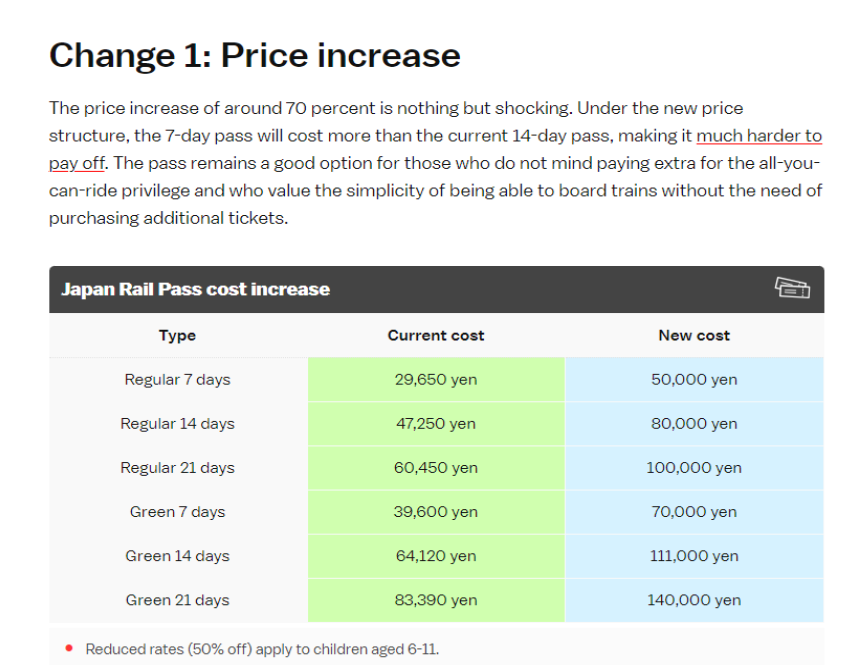The width and height of the screenshot is (845, 665).
Task: Click the 29,650 yen current cost cell
Action: (436, 380)
